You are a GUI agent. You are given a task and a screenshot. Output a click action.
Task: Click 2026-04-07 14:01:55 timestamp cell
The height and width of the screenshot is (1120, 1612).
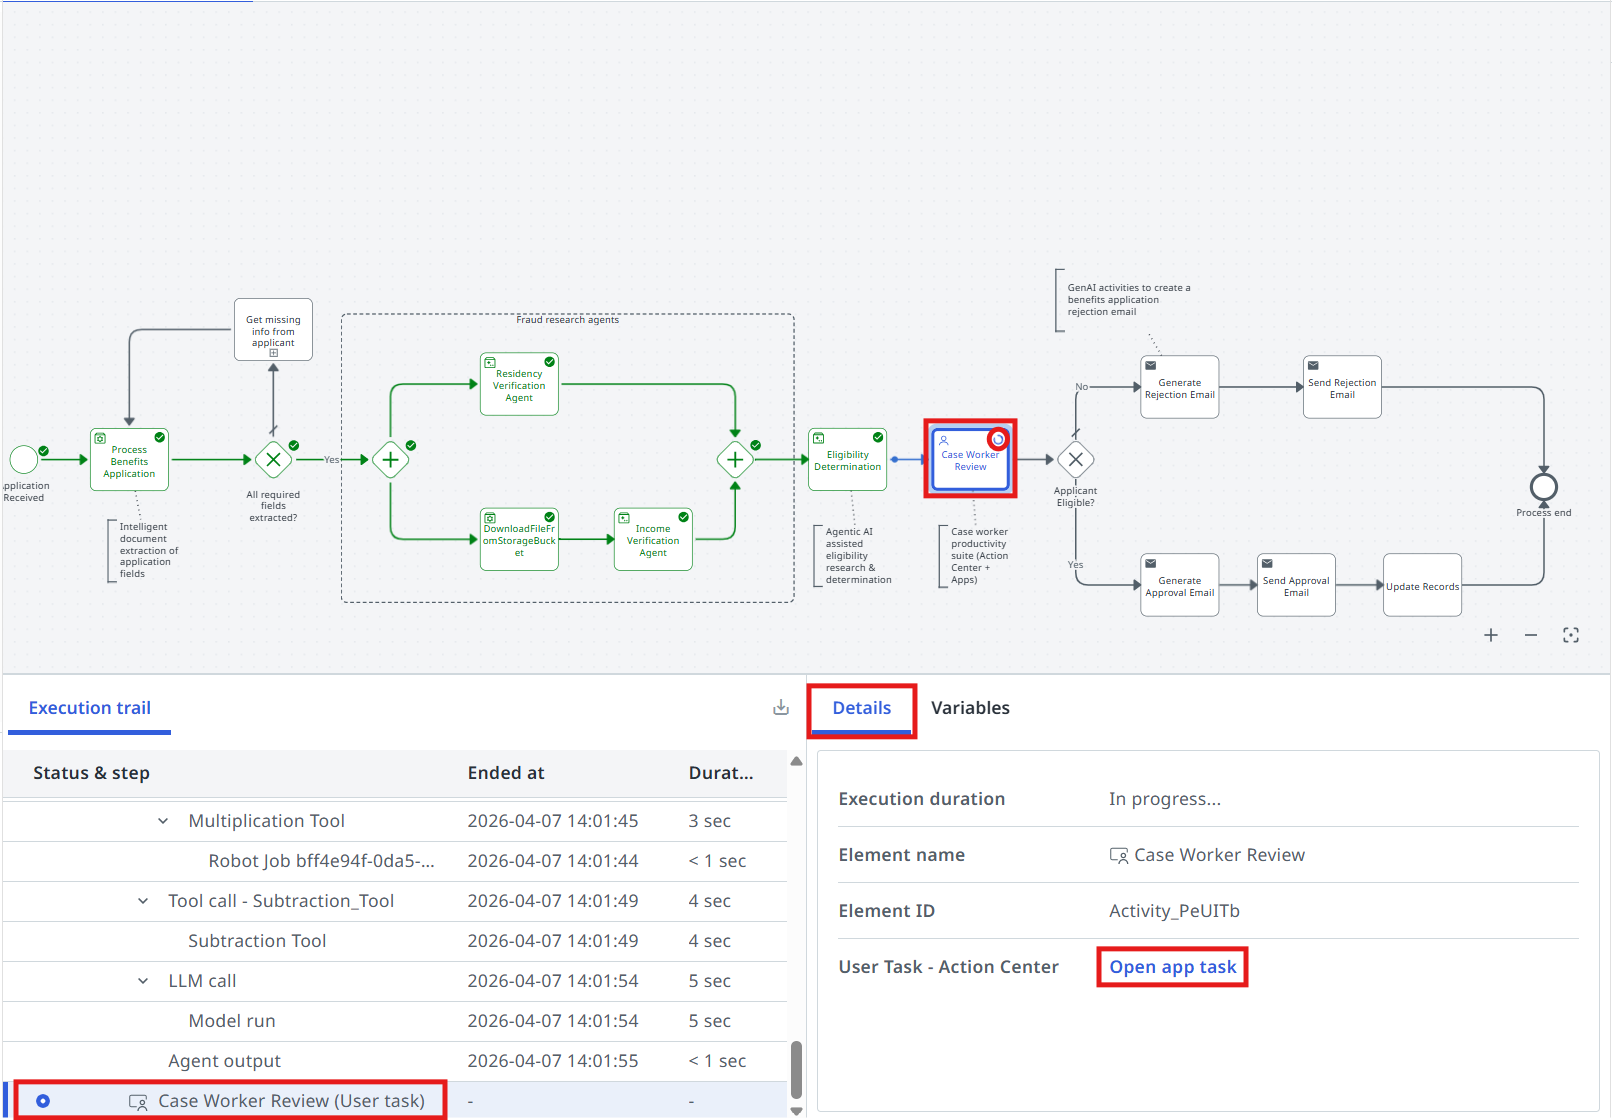[553, 1061]
